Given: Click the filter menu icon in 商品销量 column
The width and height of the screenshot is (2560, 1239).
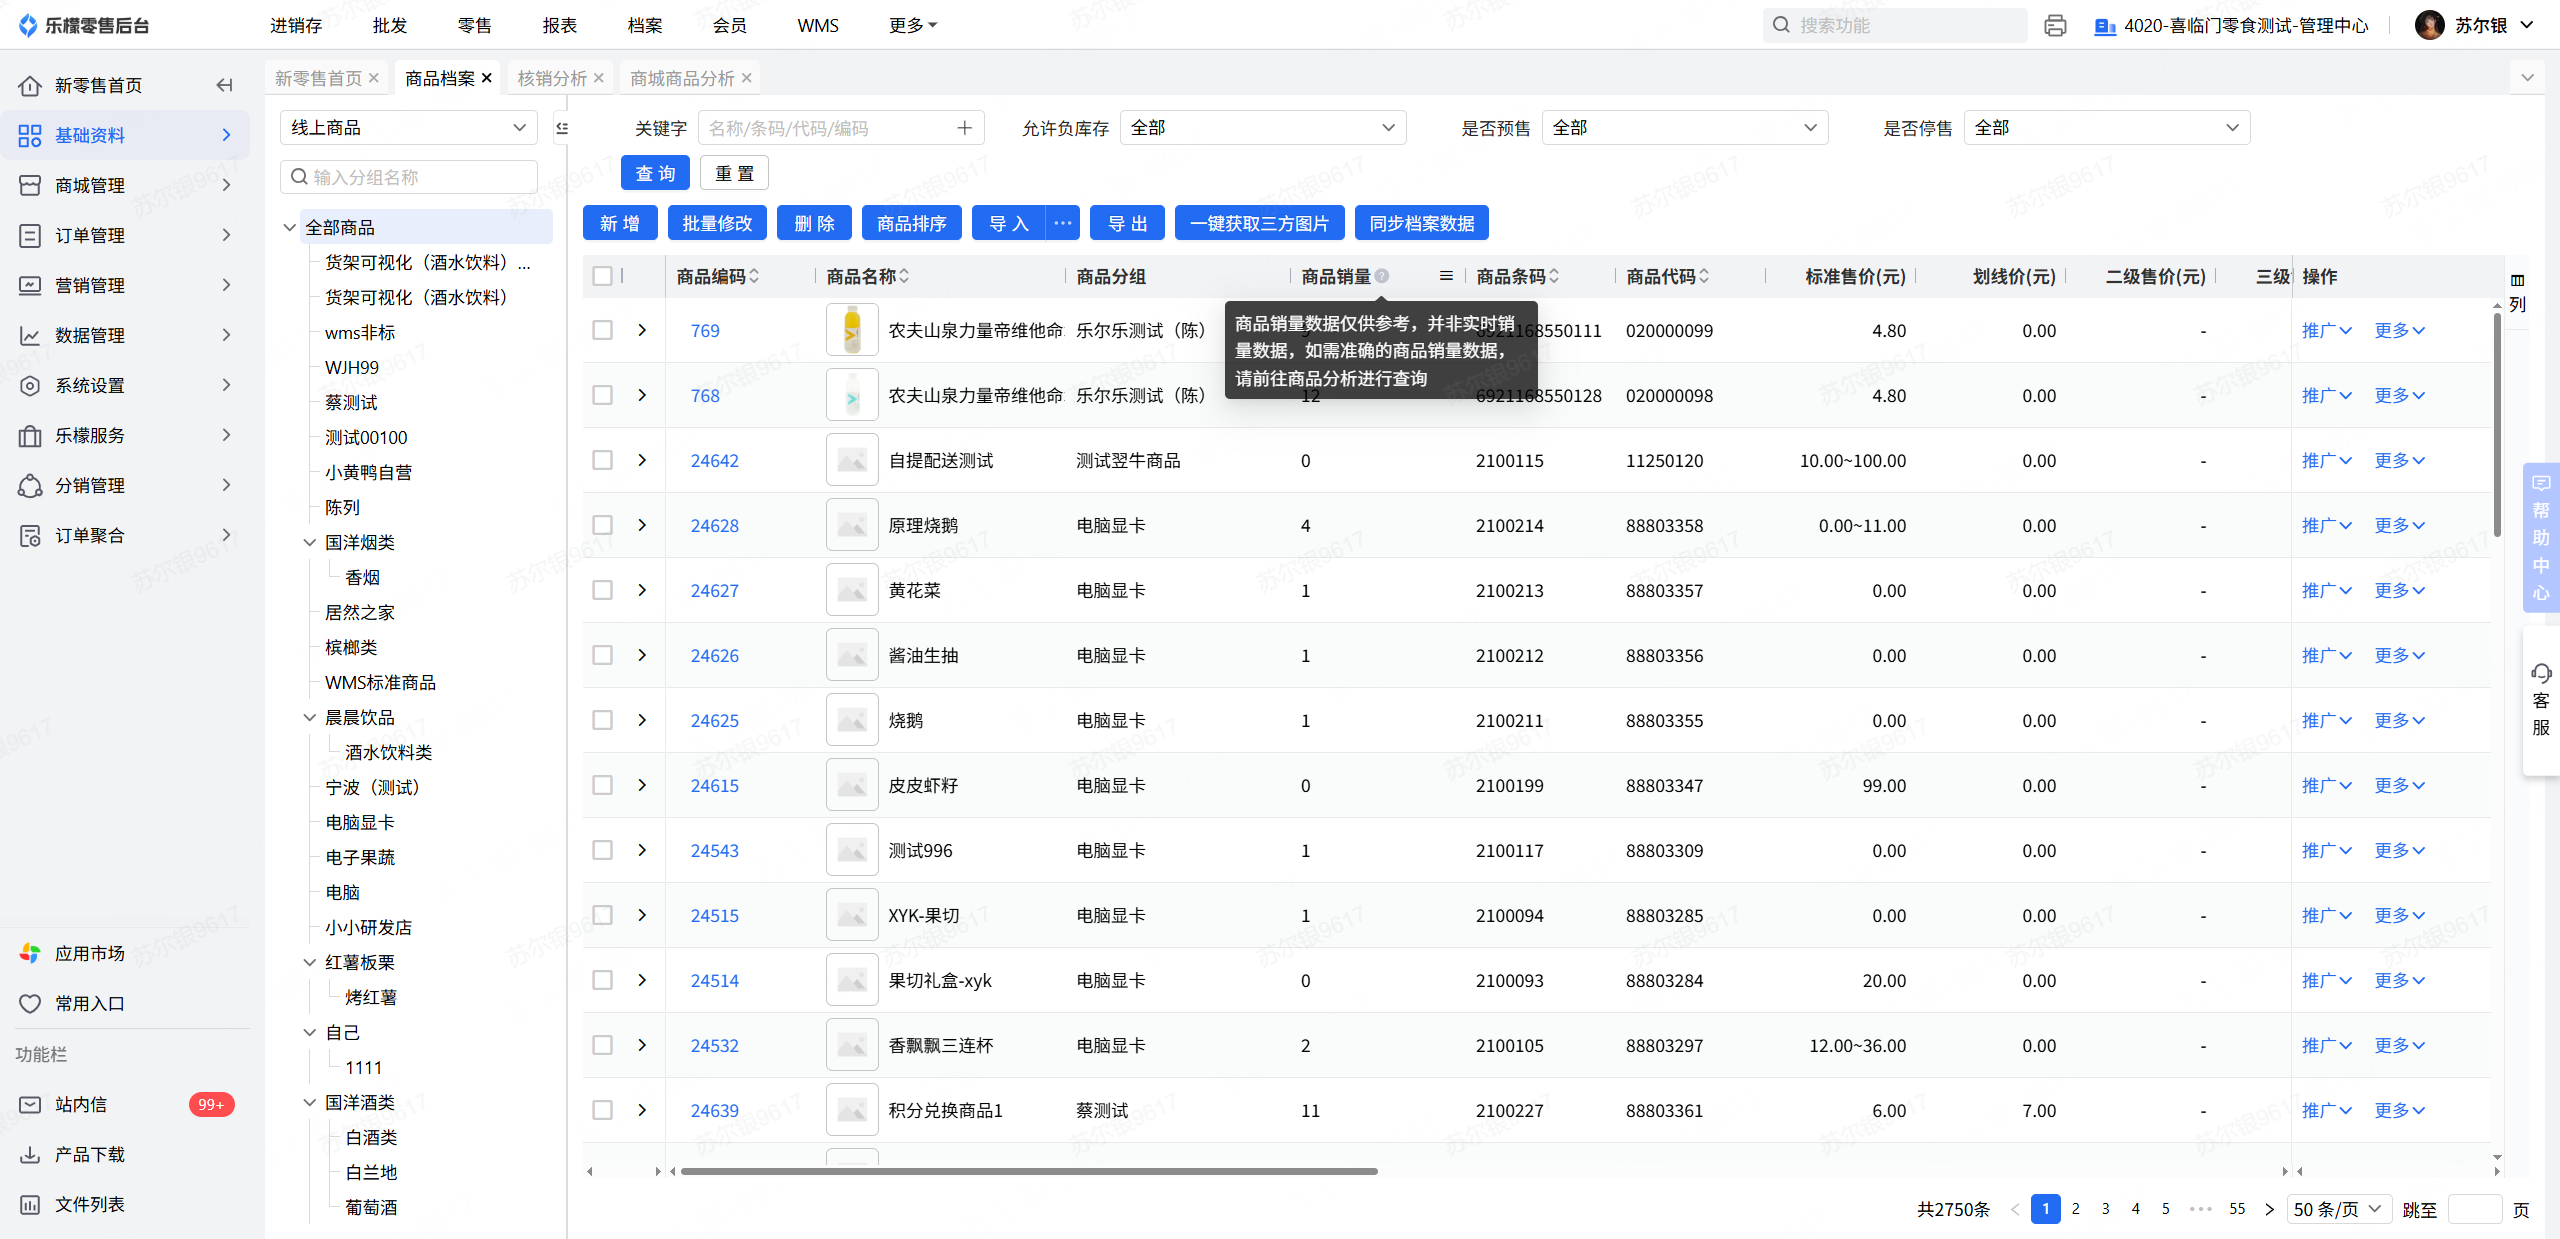Looking at the screenshot, I should tap(1446, 276).
